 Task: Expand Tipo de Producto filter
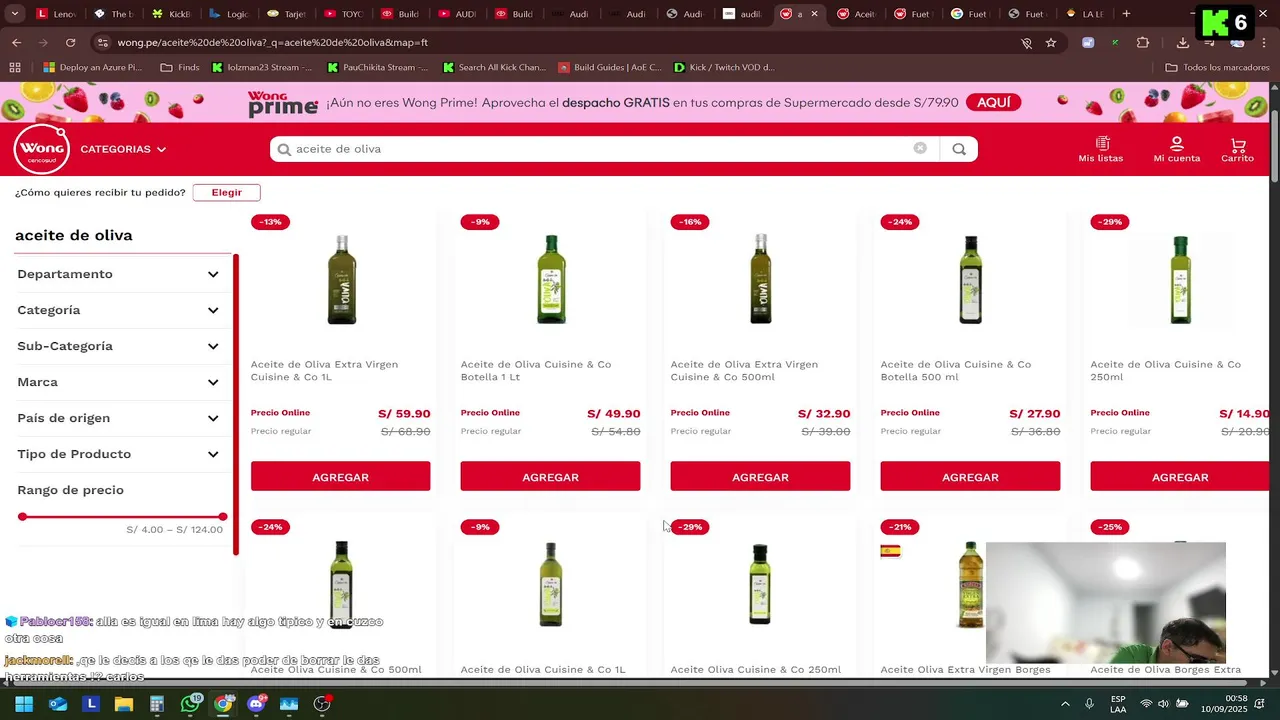tap(118, 454)
